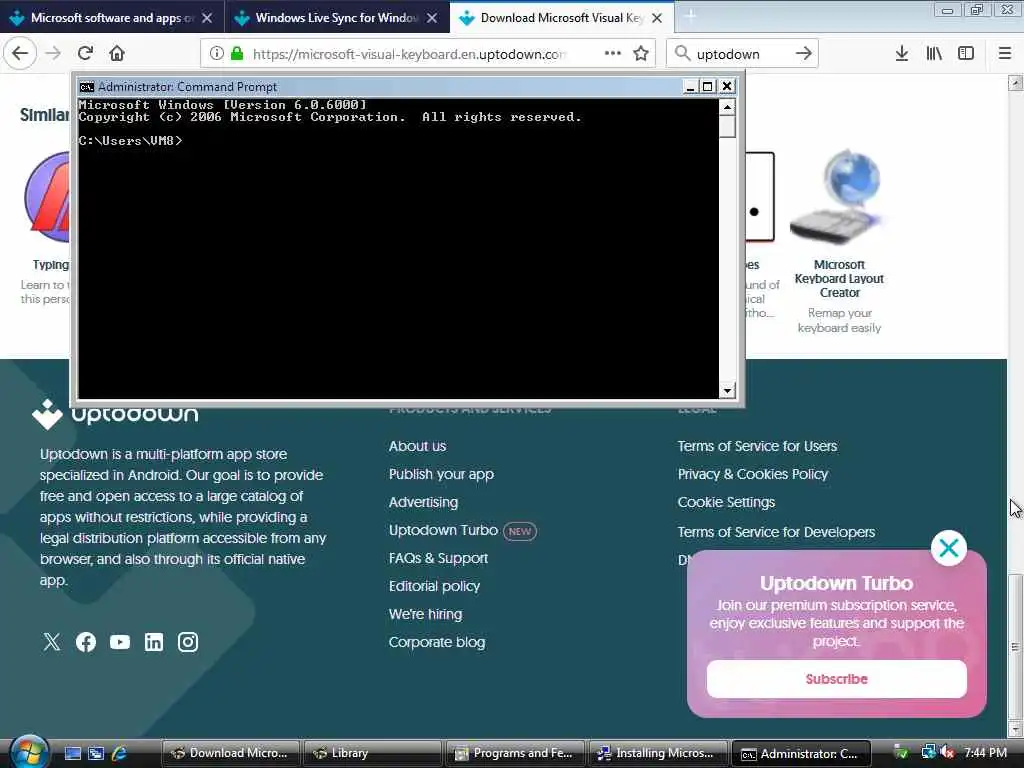1024x768 pixels.
Task: Switch to Installing Microsoft taskbar button
Action: point(658,753)
